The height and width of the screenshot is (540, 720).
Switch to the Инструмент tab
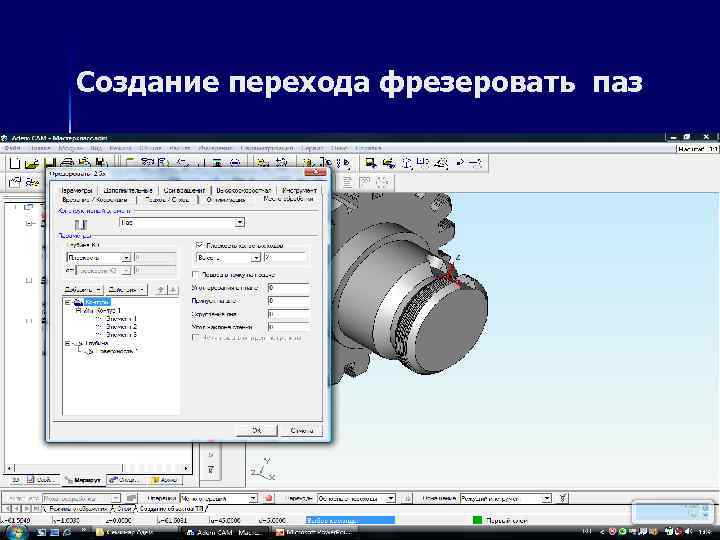[299, 190]
